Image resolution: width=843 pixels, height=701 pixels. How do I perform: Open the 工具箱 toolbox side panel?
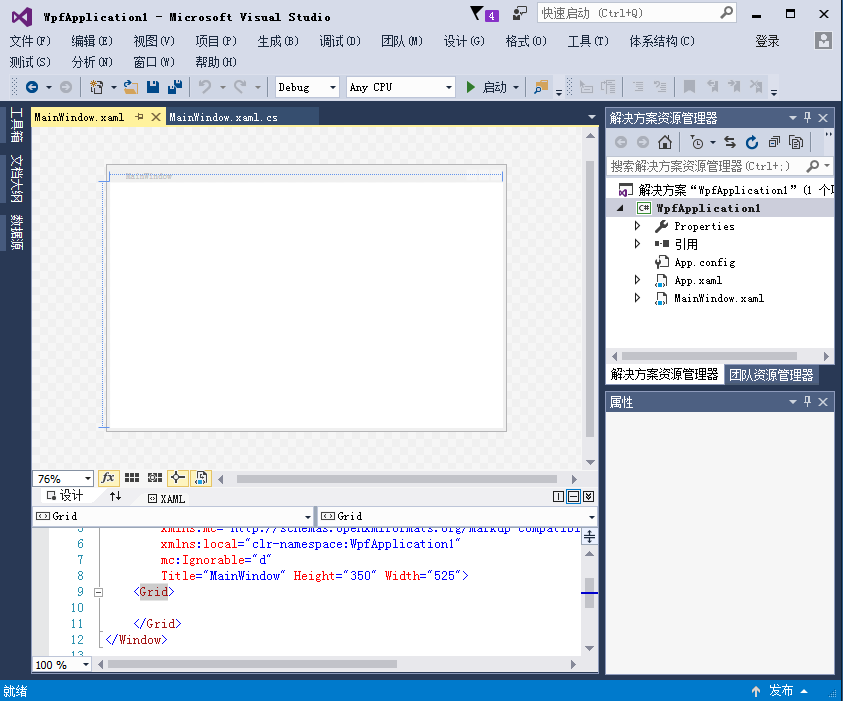(x=16, y=125)
